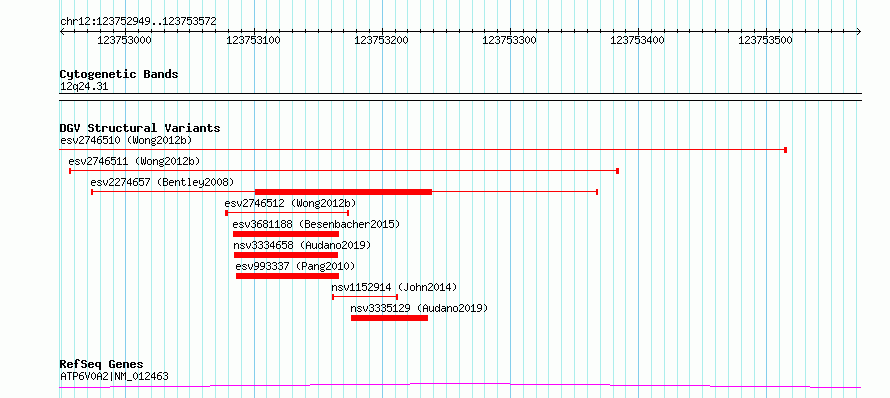Open the esv2746512 (Wong2012b) label
This screenshot has width=890, height=398.
point(290,203)
